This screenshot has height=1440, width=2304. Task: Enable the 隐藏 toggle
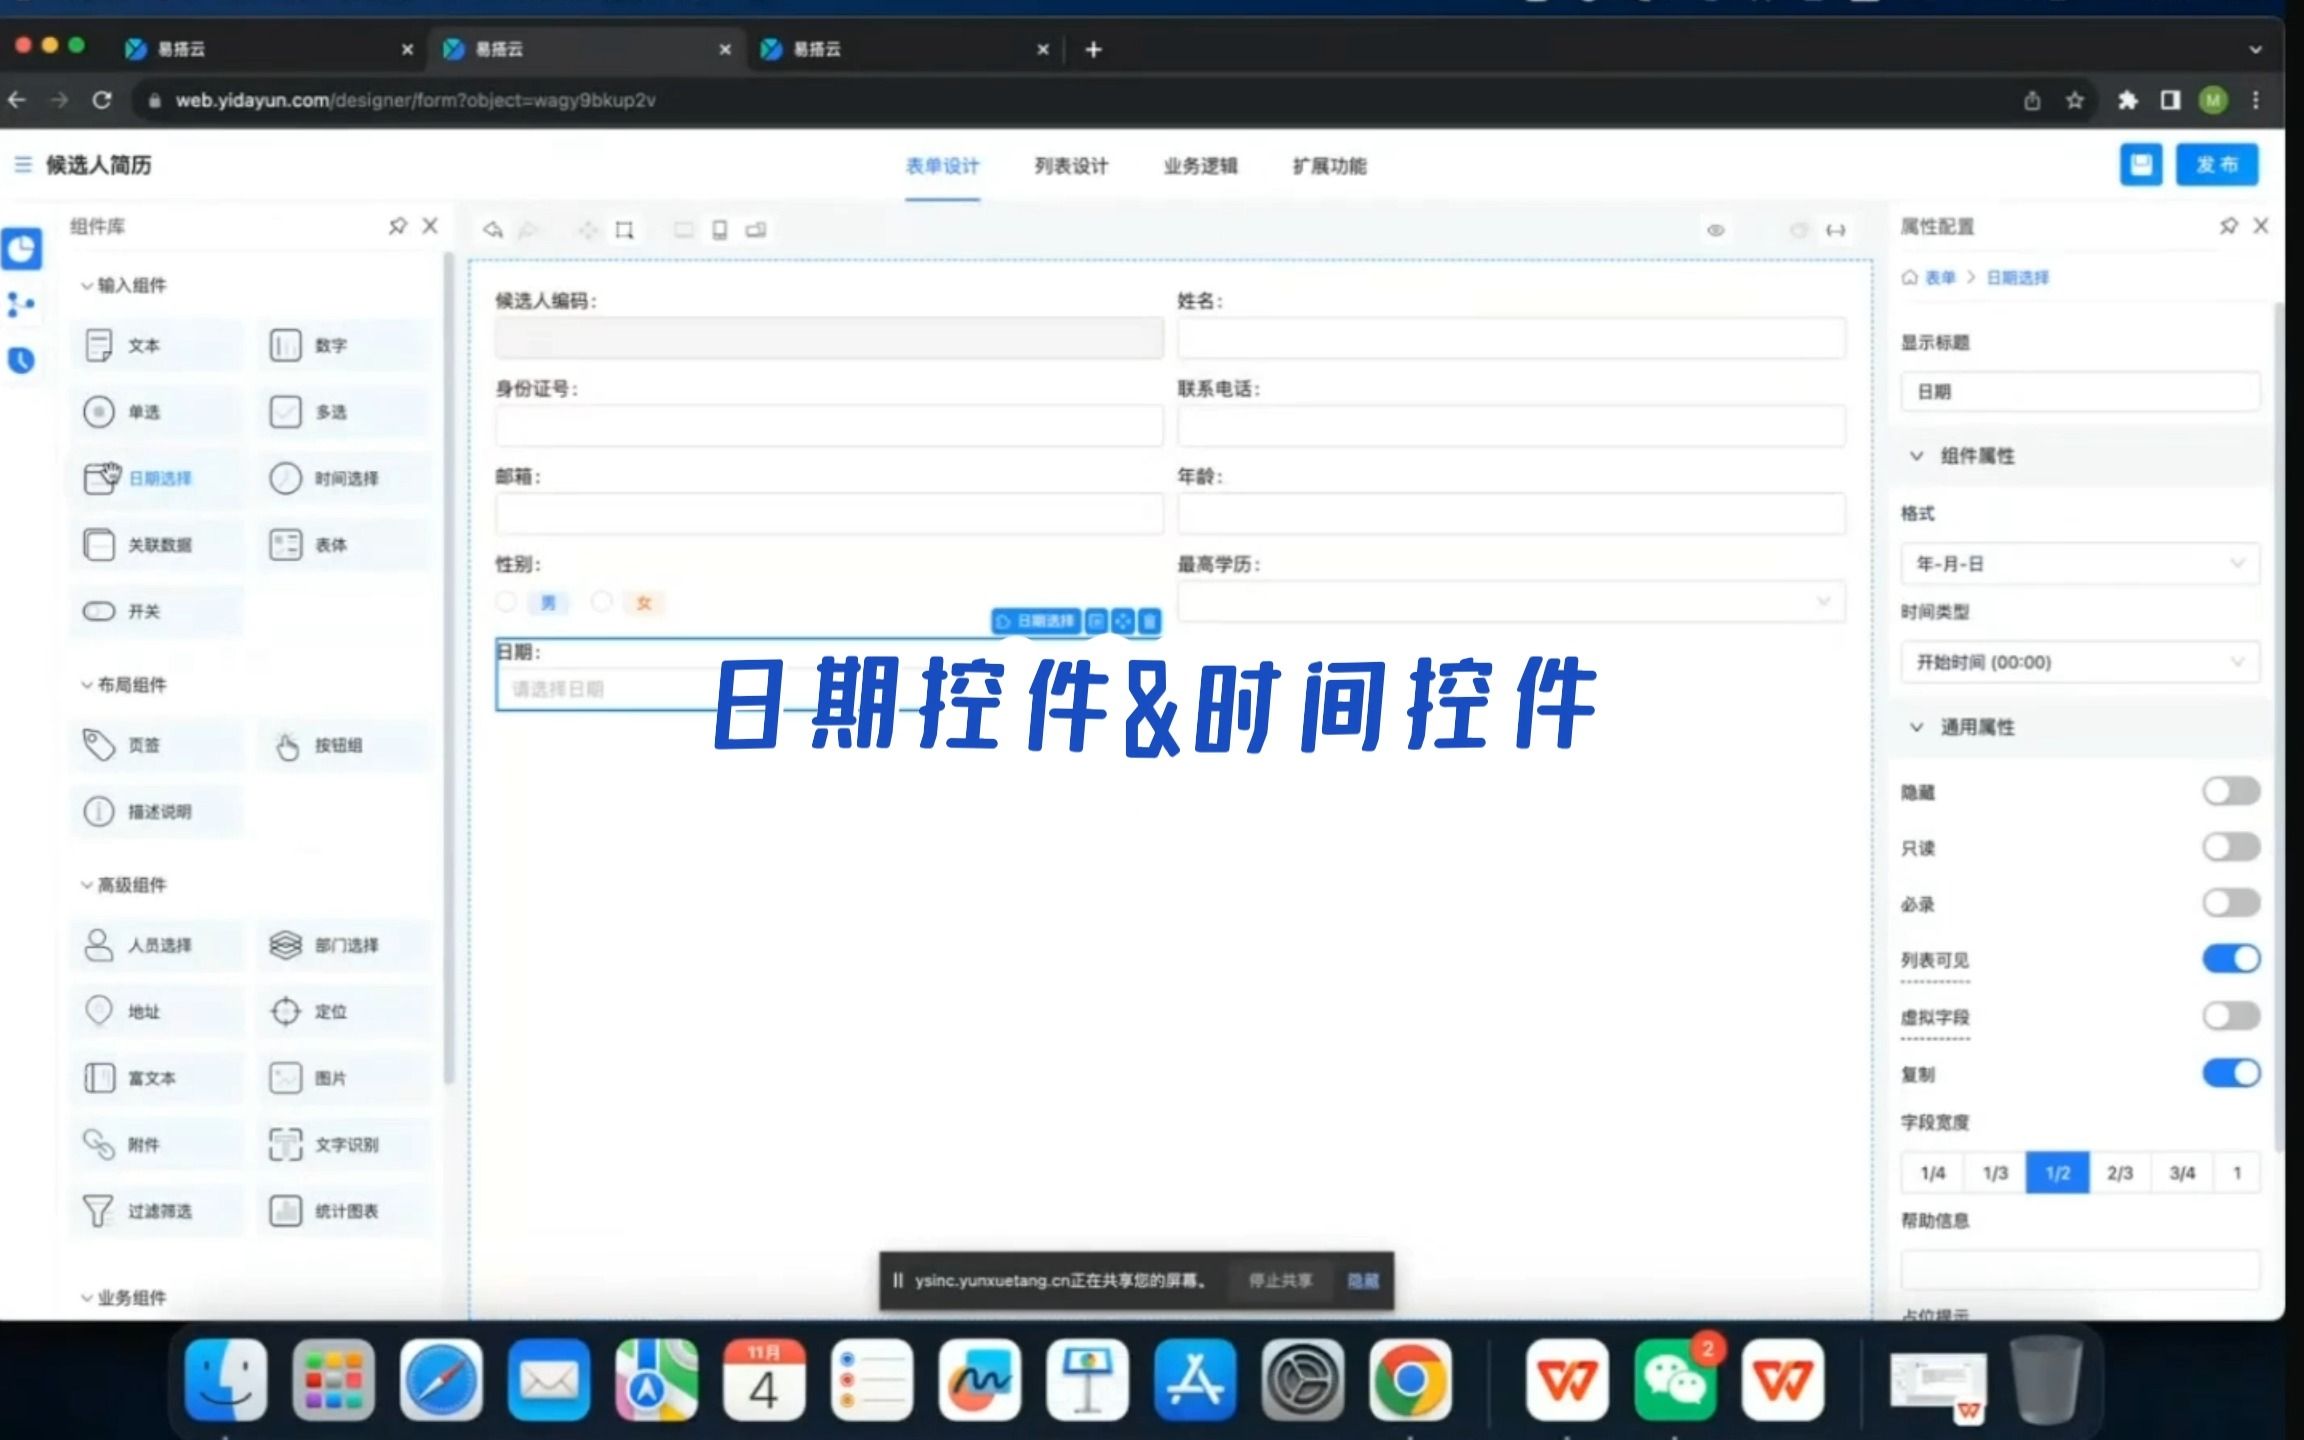click(2230, 792)
